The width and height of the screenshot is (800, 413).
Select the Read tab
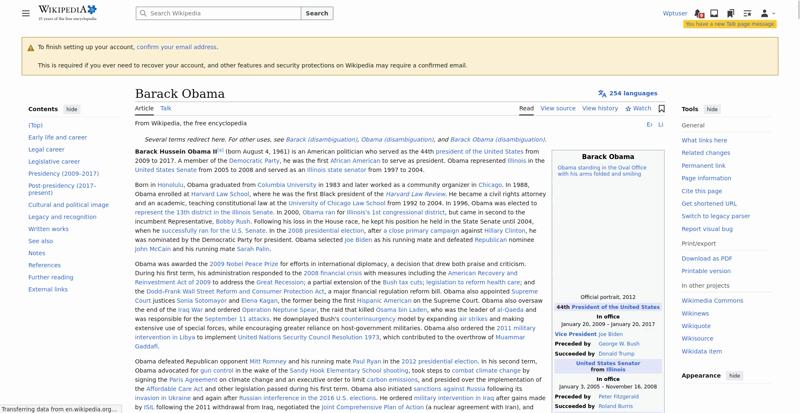tap(526, 108)
